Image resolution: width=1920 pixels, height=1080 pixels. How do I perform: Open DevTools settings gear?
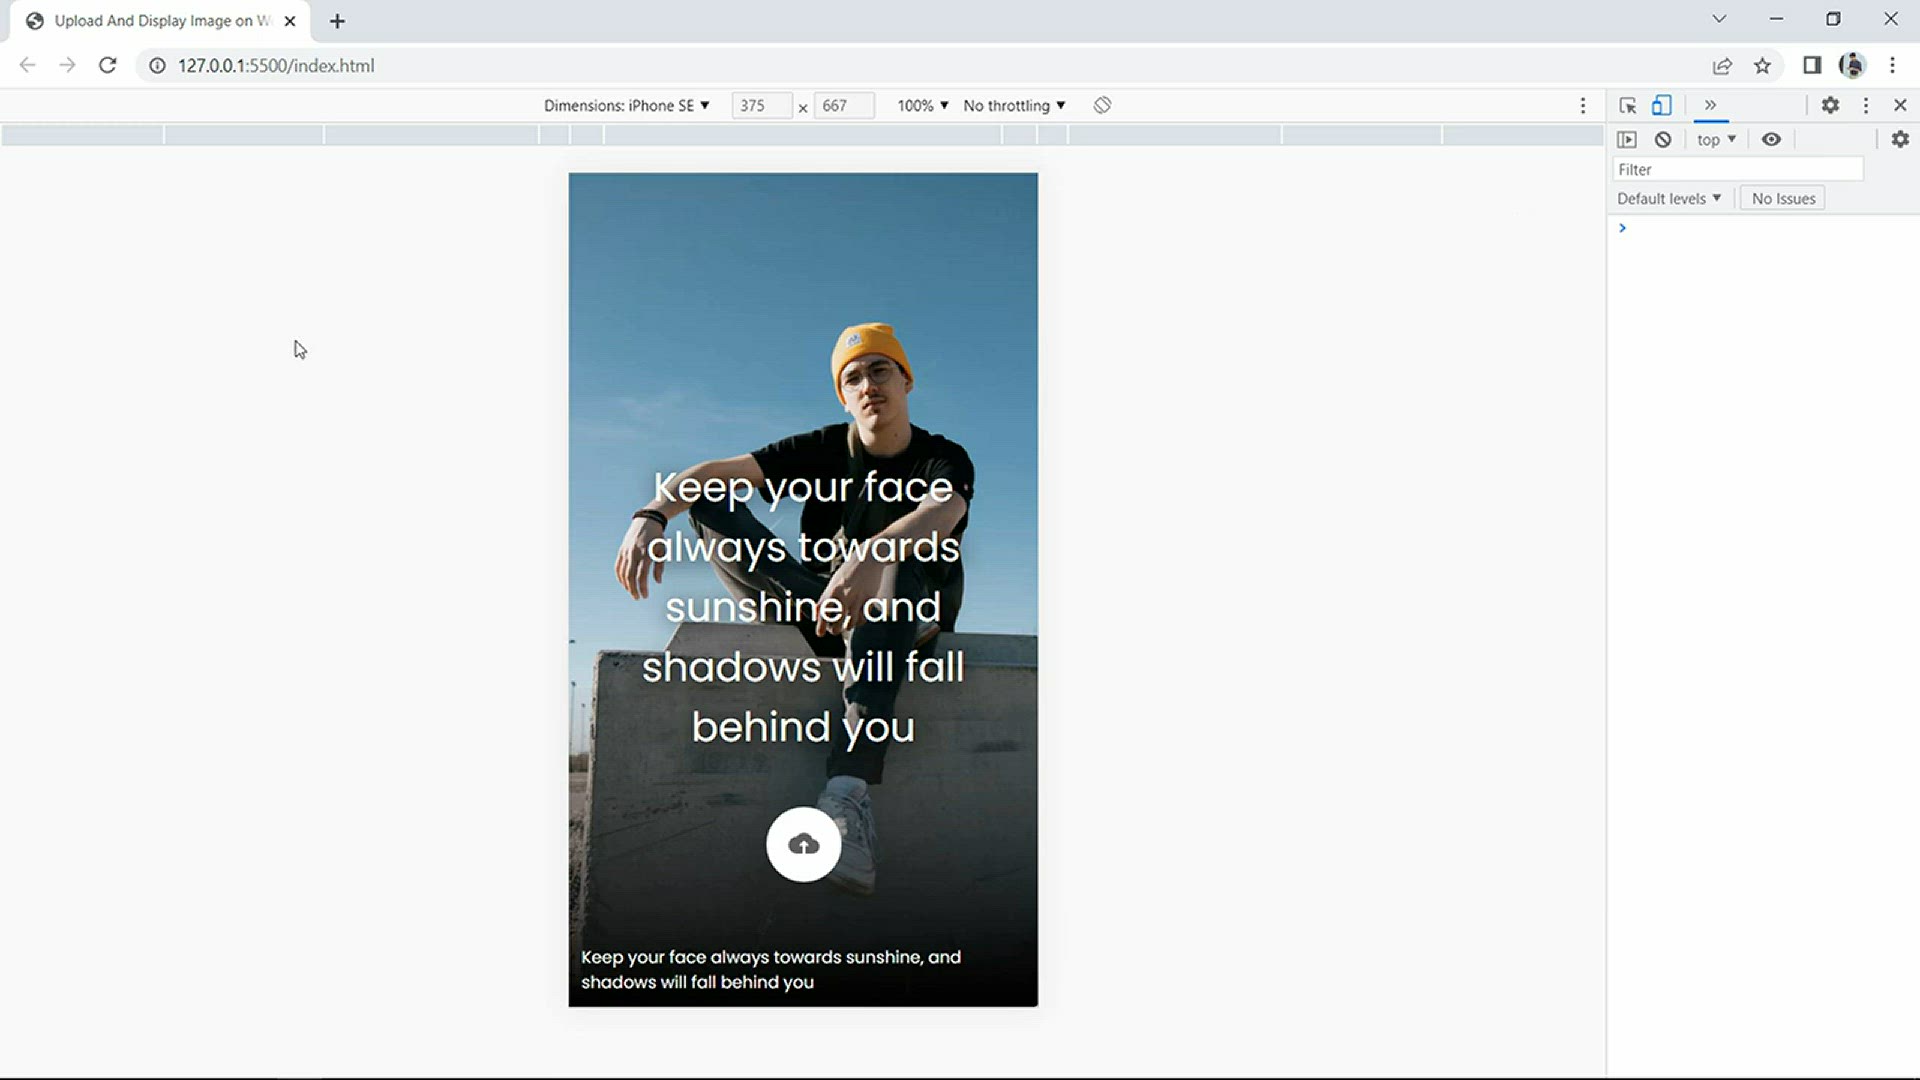pos(1830,105)
